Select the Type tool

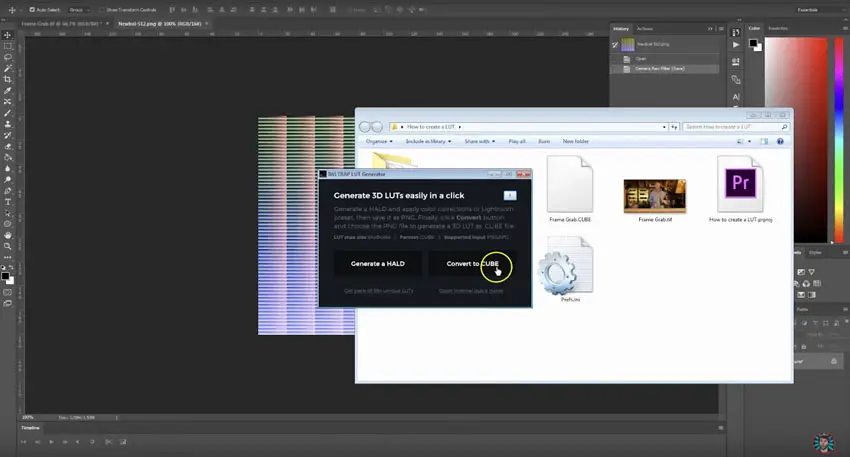tap(8, 202)
